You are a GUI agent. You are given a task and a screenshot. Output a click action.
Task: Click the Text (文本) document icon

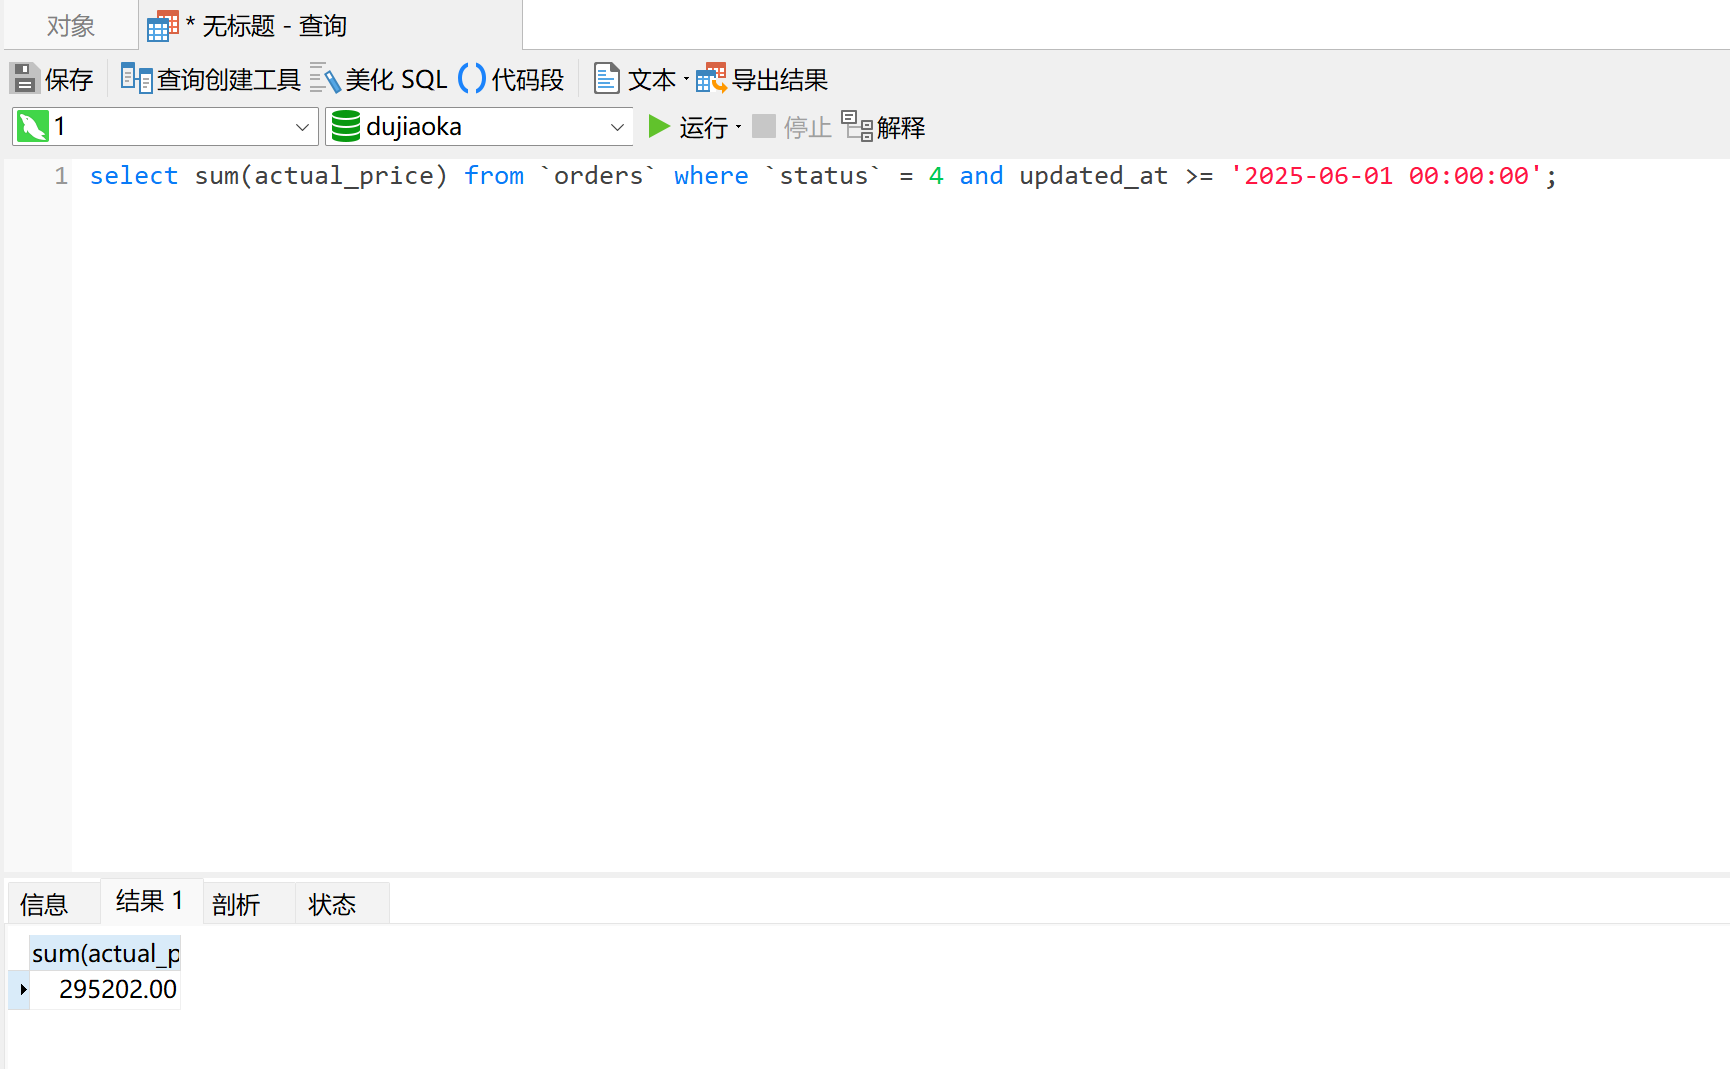tap(606, 78)
